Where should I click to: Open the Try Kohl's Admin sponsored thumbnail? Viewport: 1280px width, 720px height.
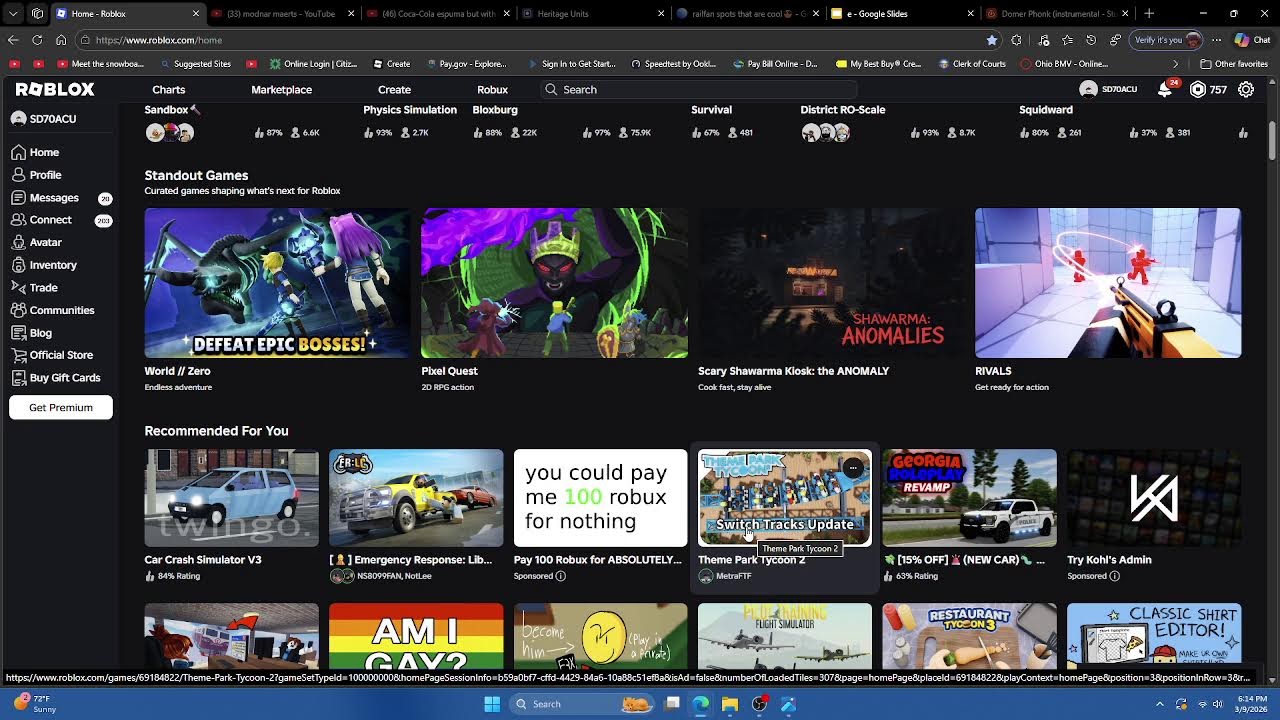pos(1154,498)
